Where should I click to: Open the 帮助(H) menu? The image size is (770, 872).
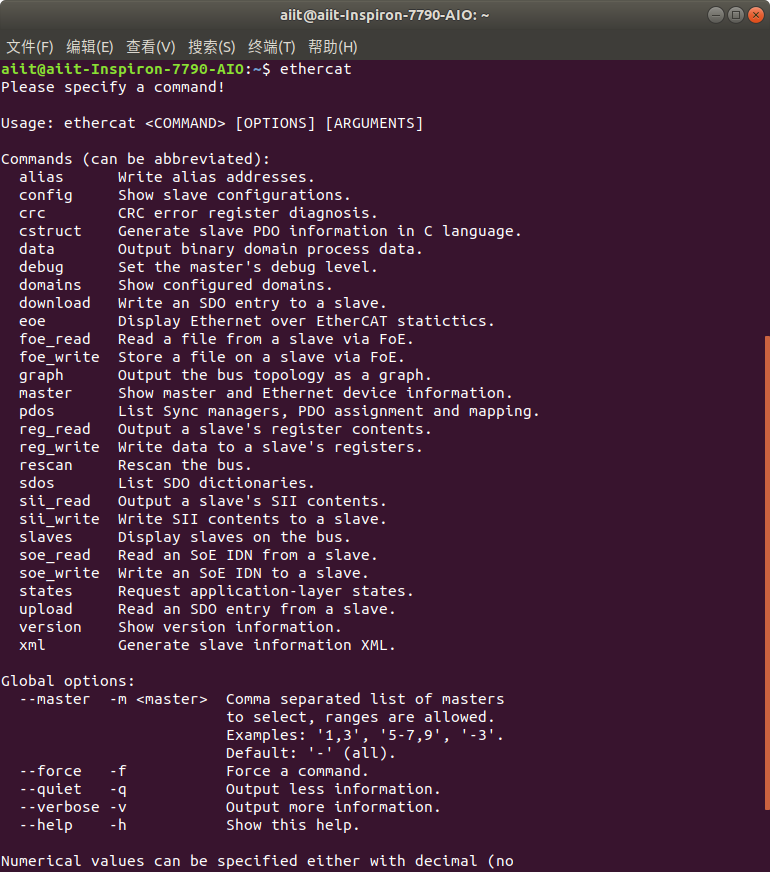tap(332, 47)
